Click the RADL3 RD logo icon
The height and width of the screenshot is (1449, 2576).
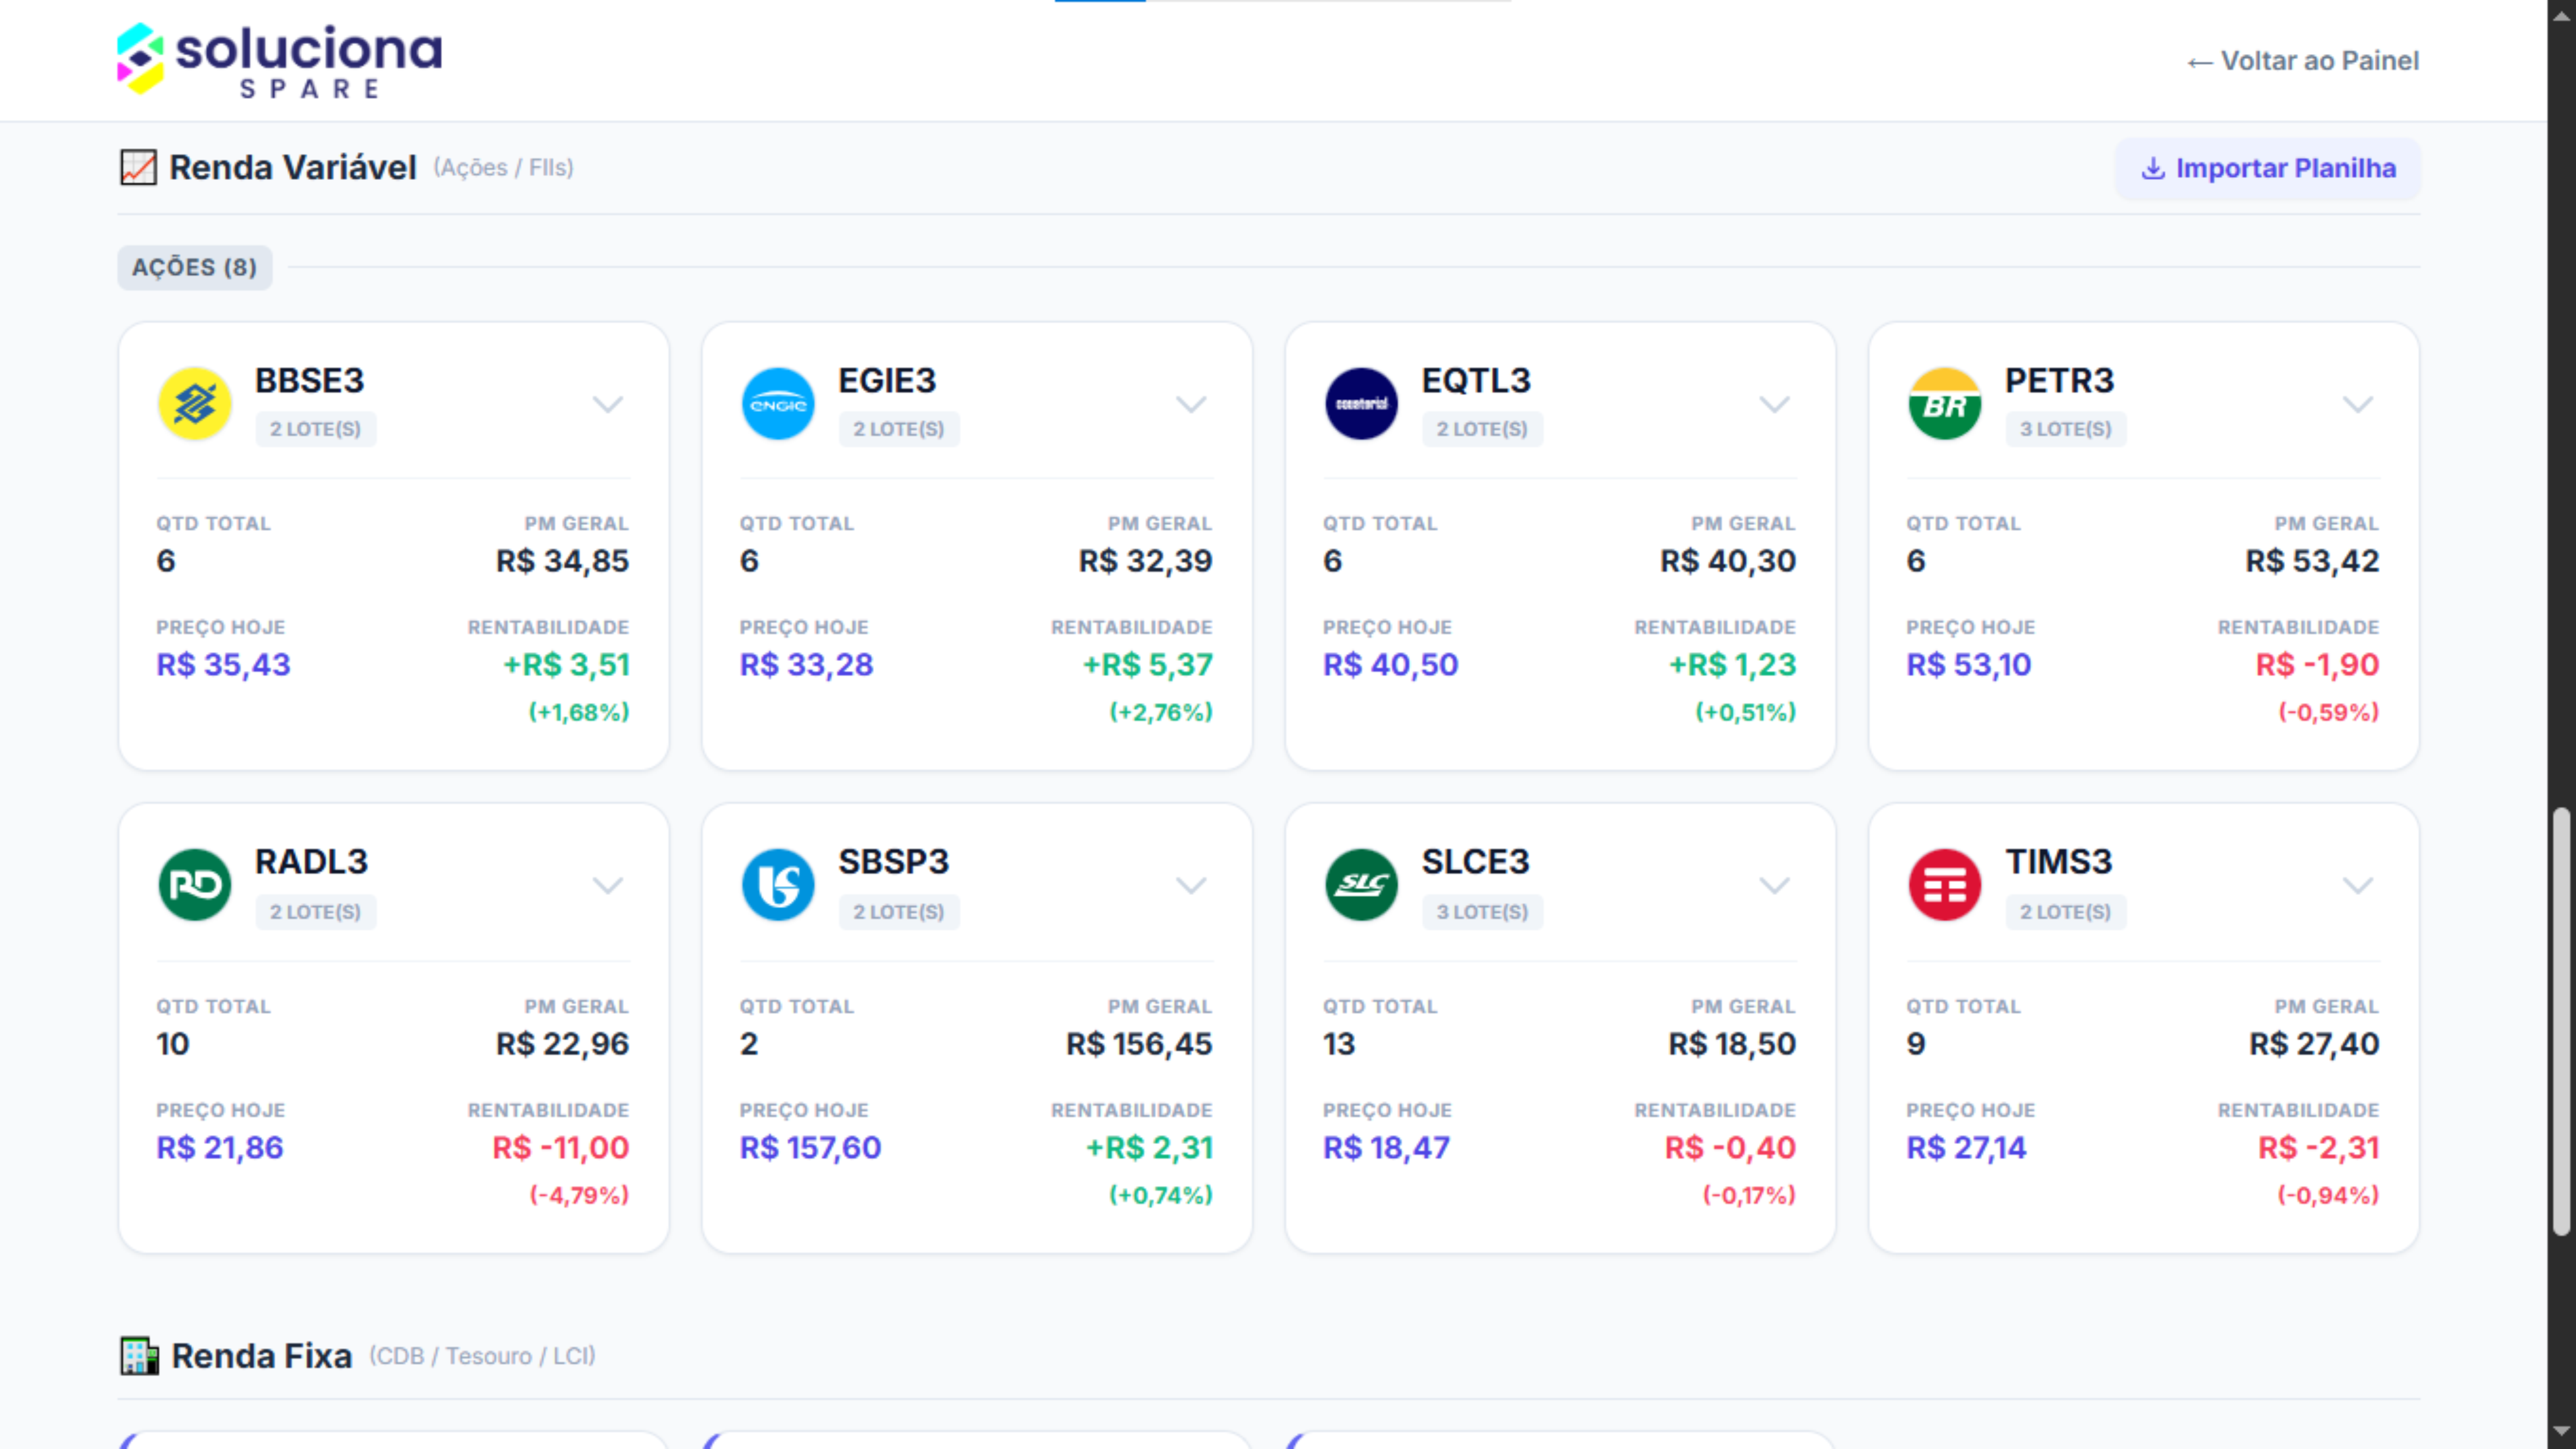pyautogui.click(x=194, y=885)
